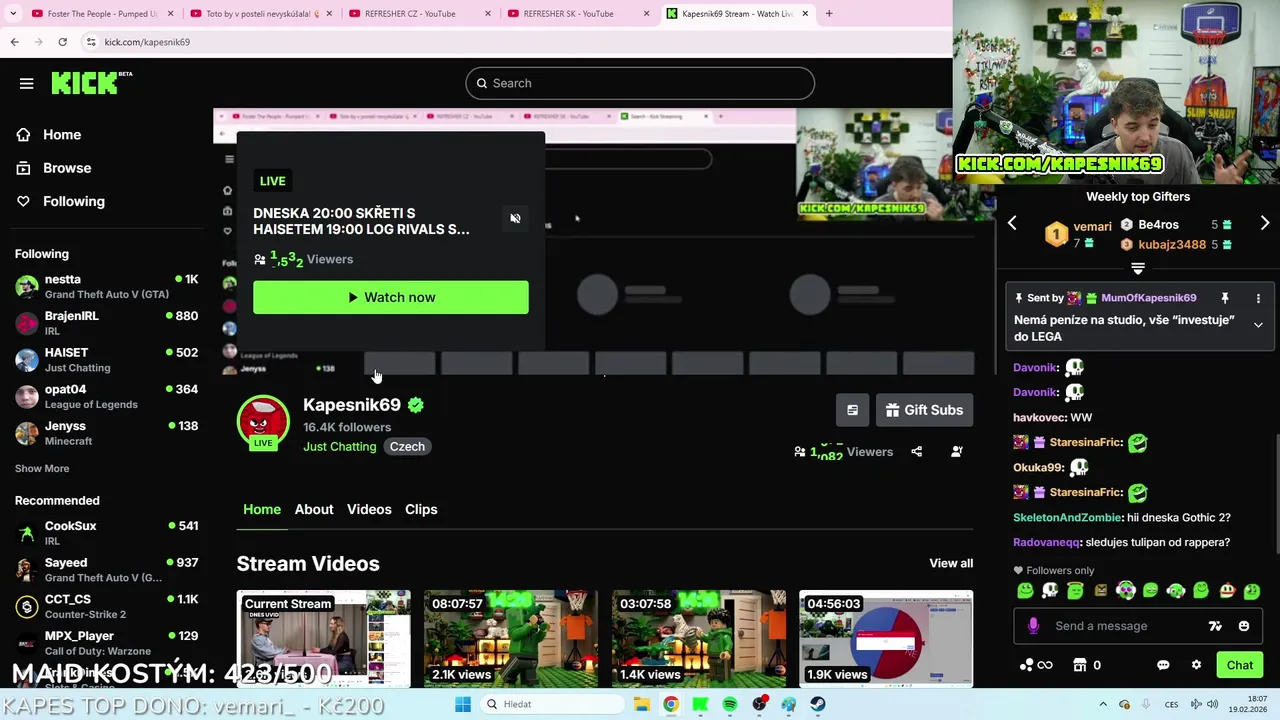This screenshot has height=720, width=1280.
Task: Expand the gifters leaderboard handle
Action: point(1138,268)
